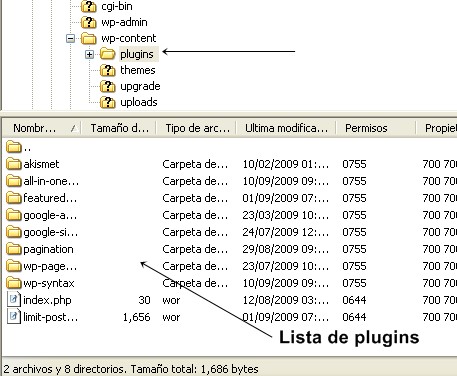This screenshot has width=457, height=376.
Task: Click the index.php file icon
Action: [13, 300]
